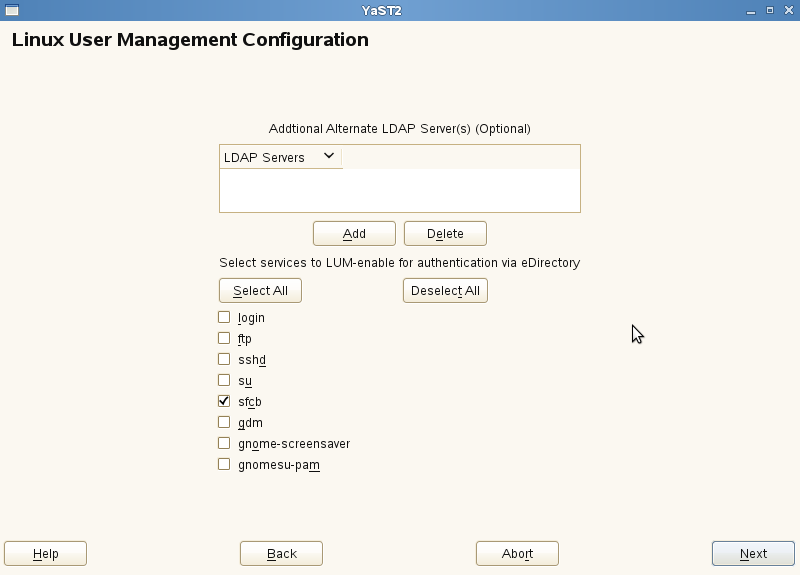This screenshot has height=575, width=800.
Task: Close the YaST2 window
Action: point(789,10)
